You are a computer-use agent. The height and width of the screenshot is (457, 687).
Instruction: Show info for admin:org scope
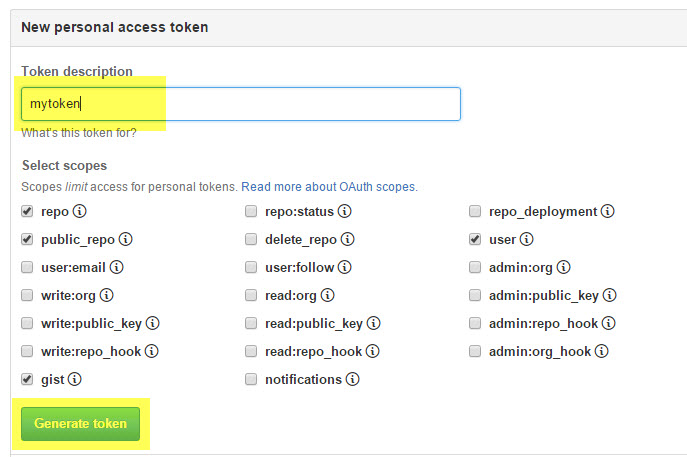[563, 267]
